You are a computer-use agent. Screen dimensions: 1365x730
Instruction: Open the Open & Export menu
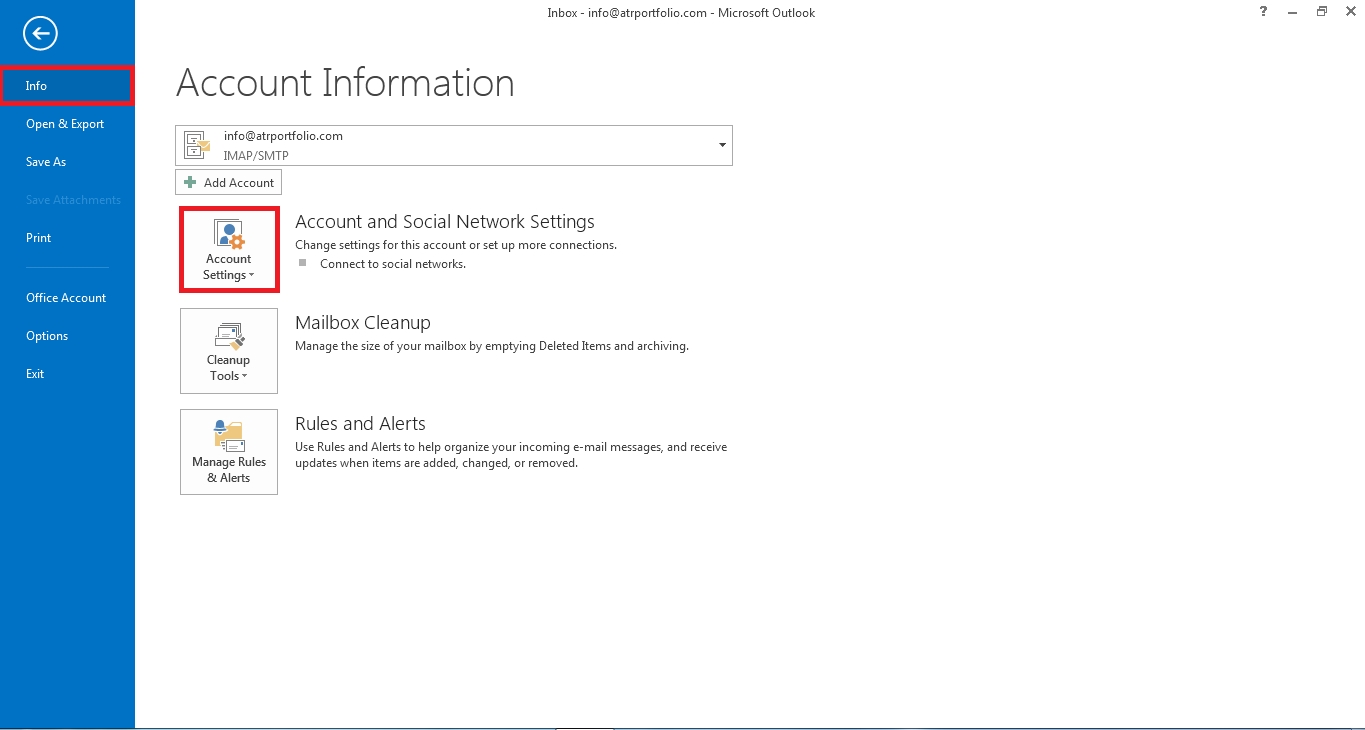65,124
